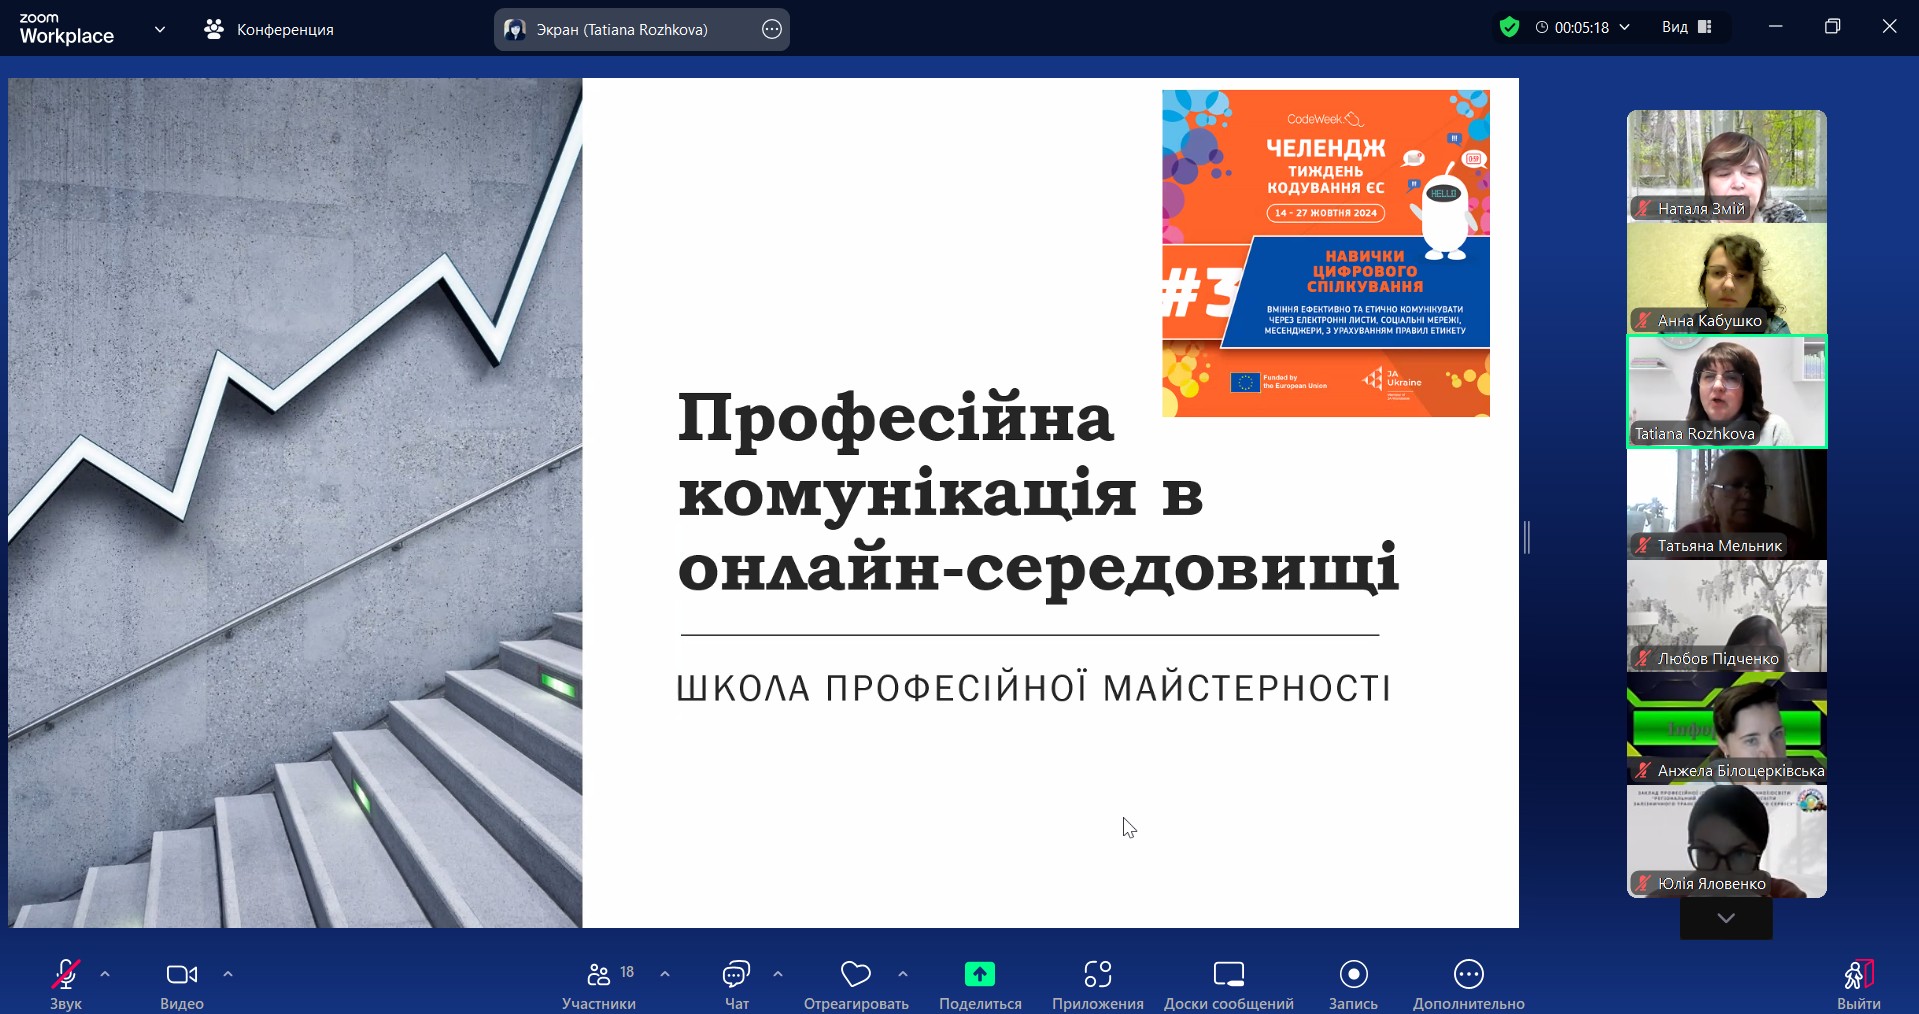Click the green encryption shield icon
Screen dimensions: 1919x1014
tap(1509, 28)
